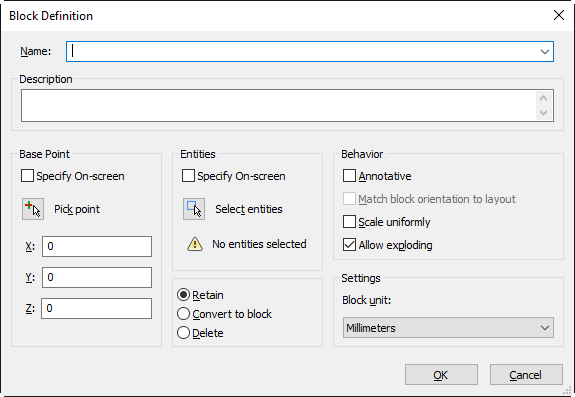This screenshot has width=575, height=397.
Task: Click the Select entities icon button
Action: point(194,209)
